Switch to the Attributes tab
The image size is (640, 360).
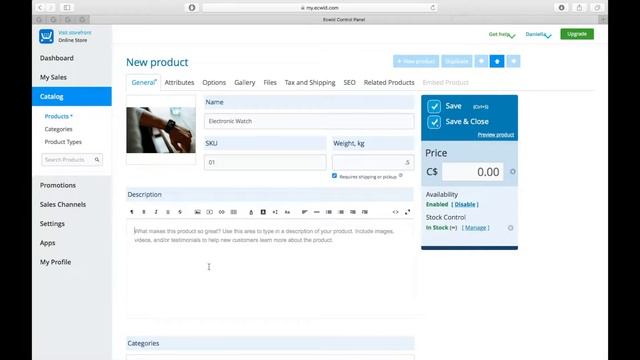(179, 82)
